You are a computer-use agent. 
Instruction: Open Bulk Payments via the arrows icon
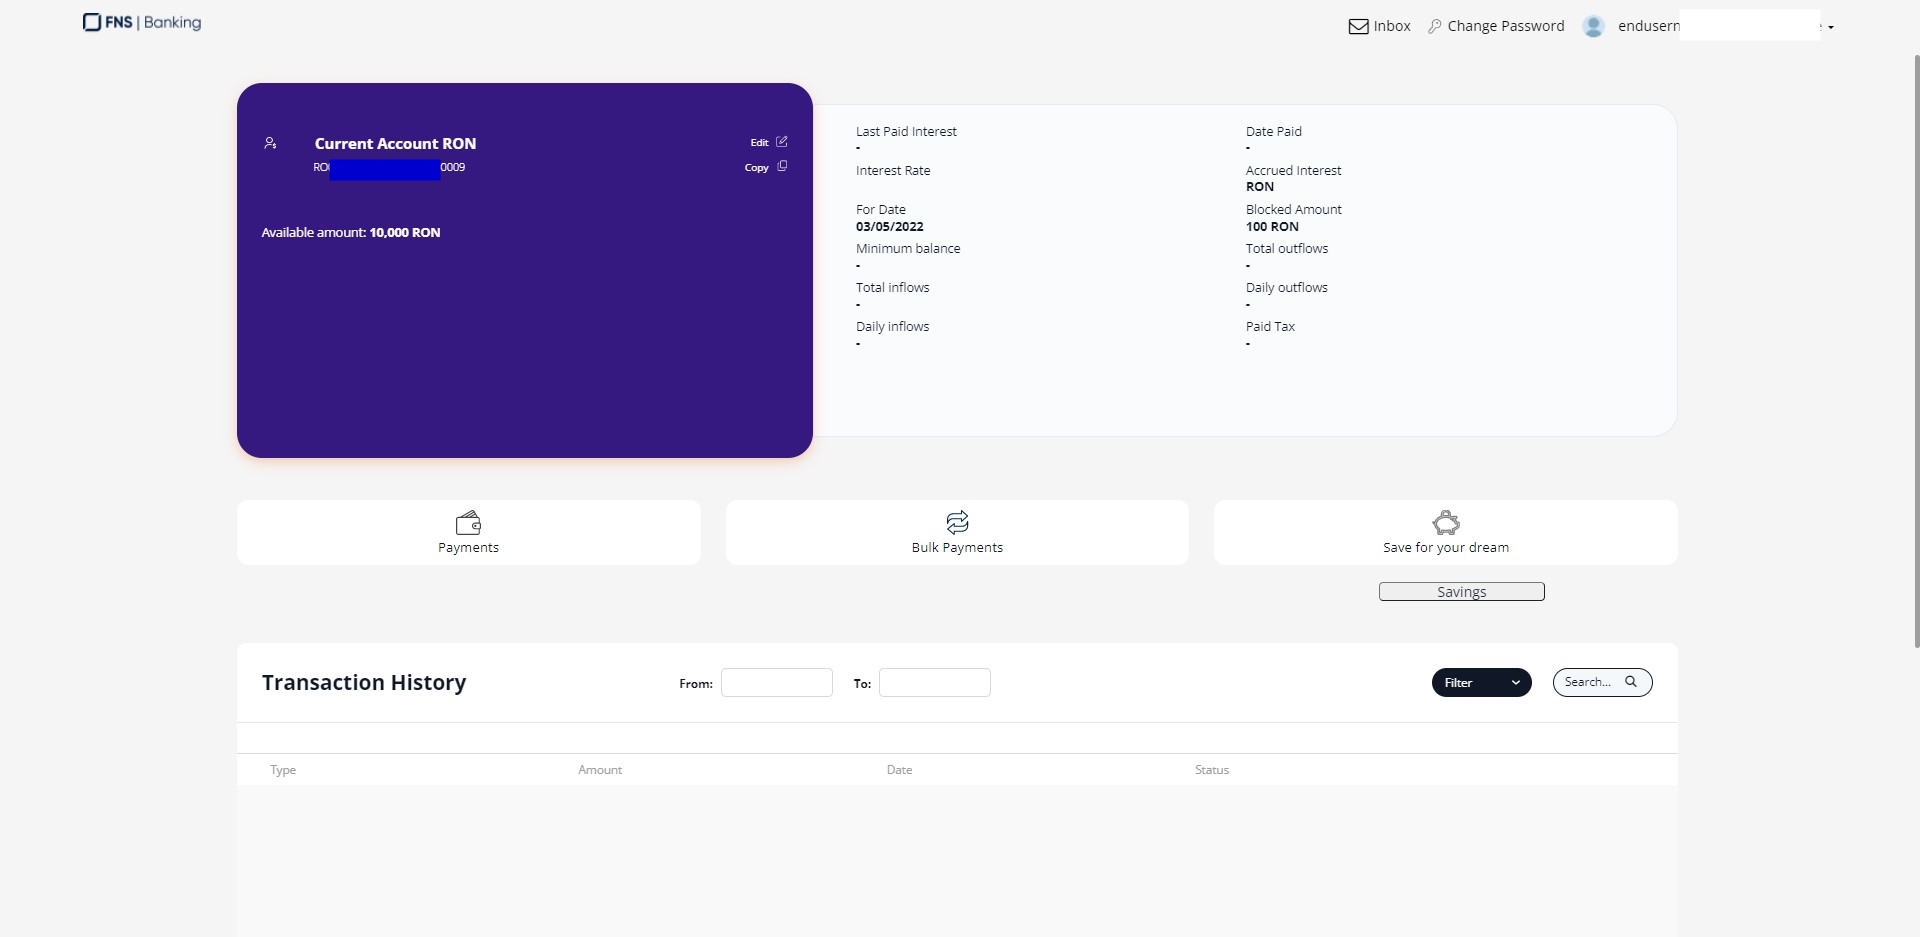pyautogui.click(x=957, y=522)
